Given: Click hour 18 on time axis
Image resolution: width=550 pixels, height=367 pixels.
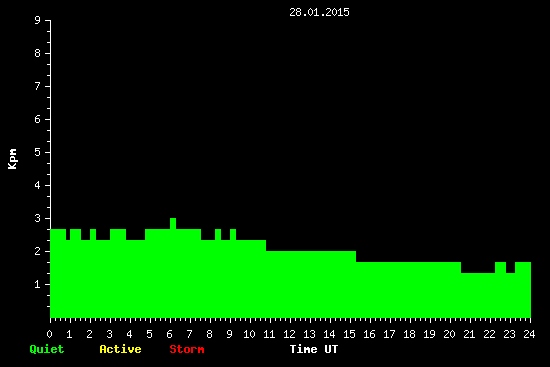Looking at the screenshot, I should tap(409, 334).
